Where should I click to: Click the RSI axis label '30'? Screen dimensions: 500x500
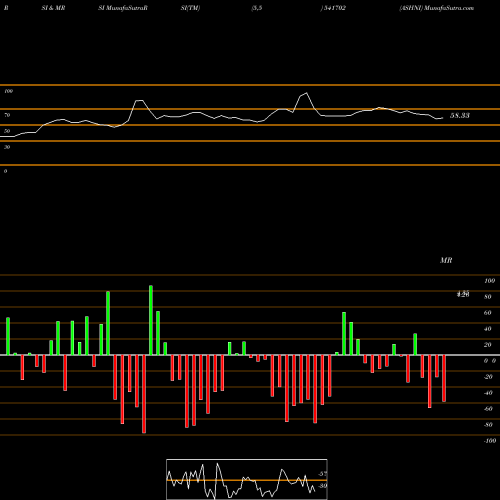click(x=7, y=147)
